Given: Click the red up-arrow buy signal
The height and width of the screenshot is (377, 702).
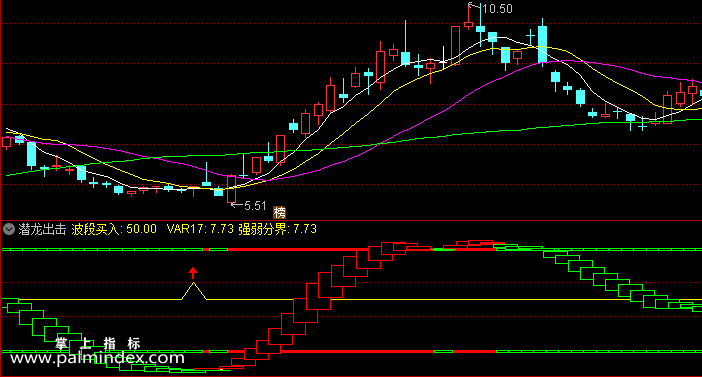Looking at the screenshot, I should point(193,273).
